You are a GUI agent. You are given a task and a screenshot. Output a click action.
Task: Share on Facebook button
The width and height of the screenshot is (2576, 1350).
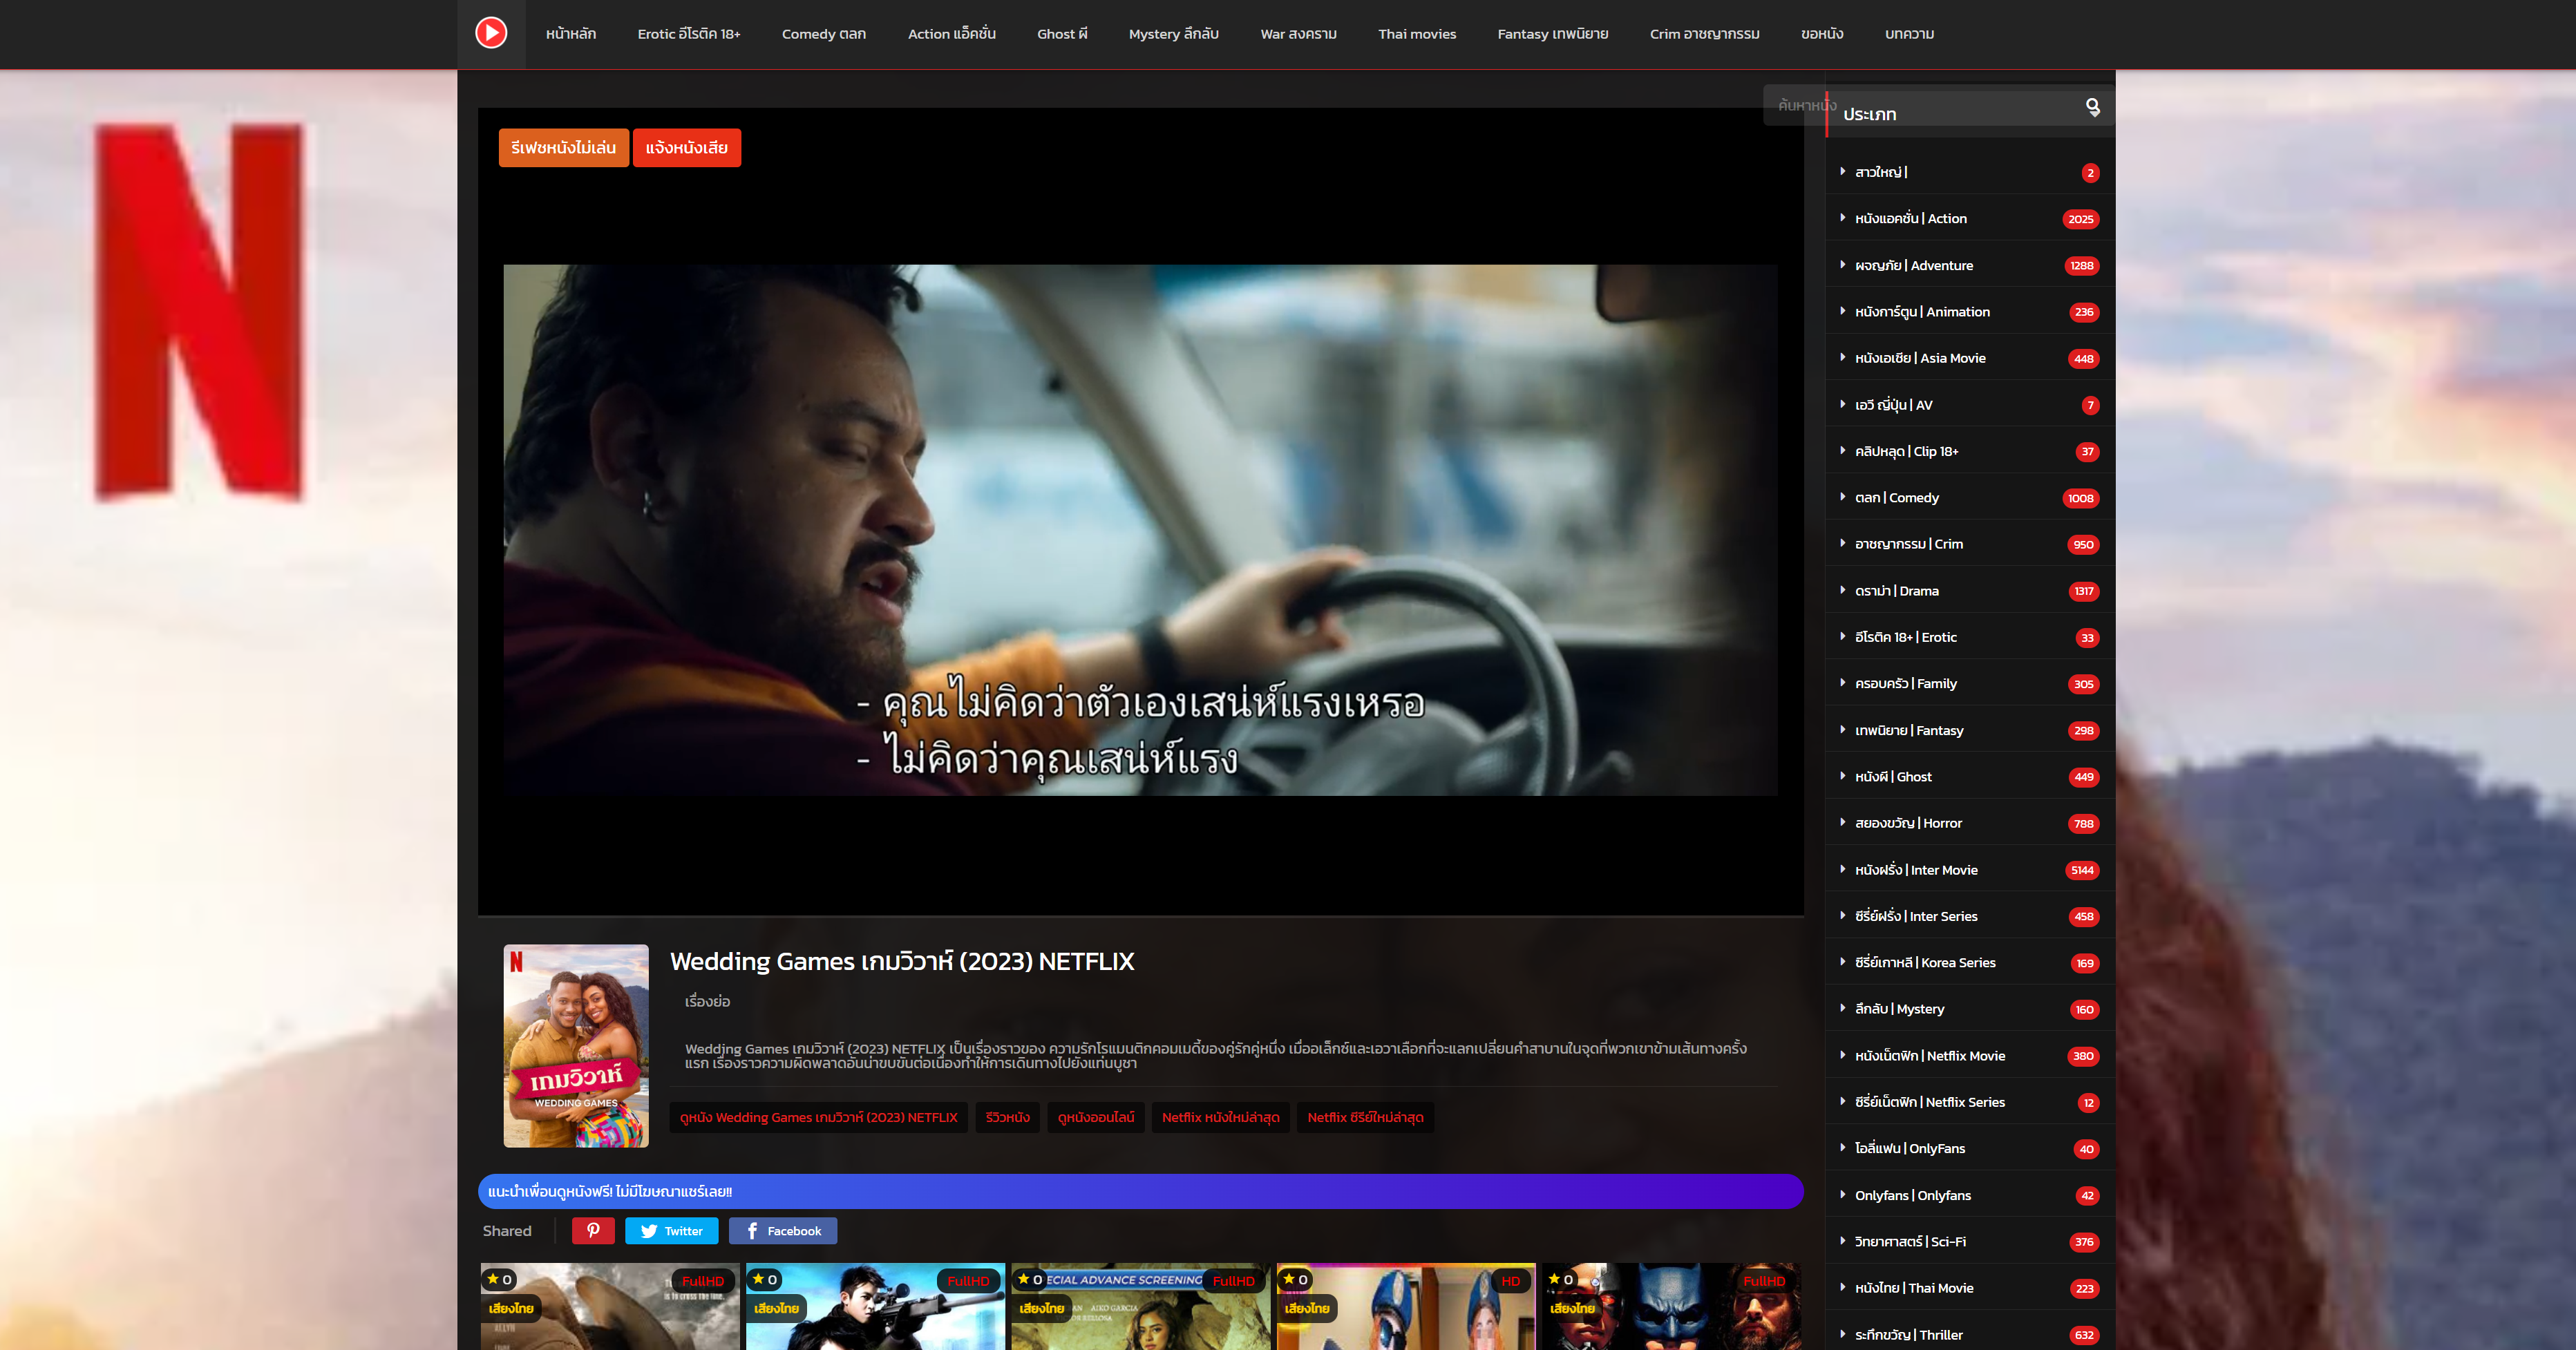[x=782, y=1230]
